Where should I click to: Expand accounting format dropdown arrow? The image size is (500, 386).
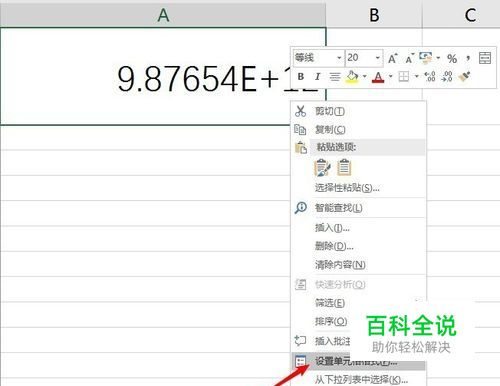tap(438, 58)
